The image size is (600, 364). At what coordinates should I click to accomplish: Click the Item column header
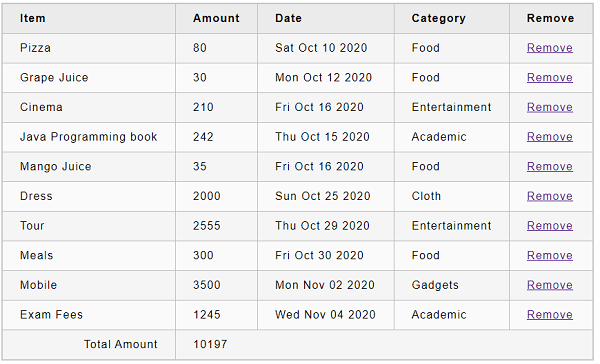click(x=89, y=18)
